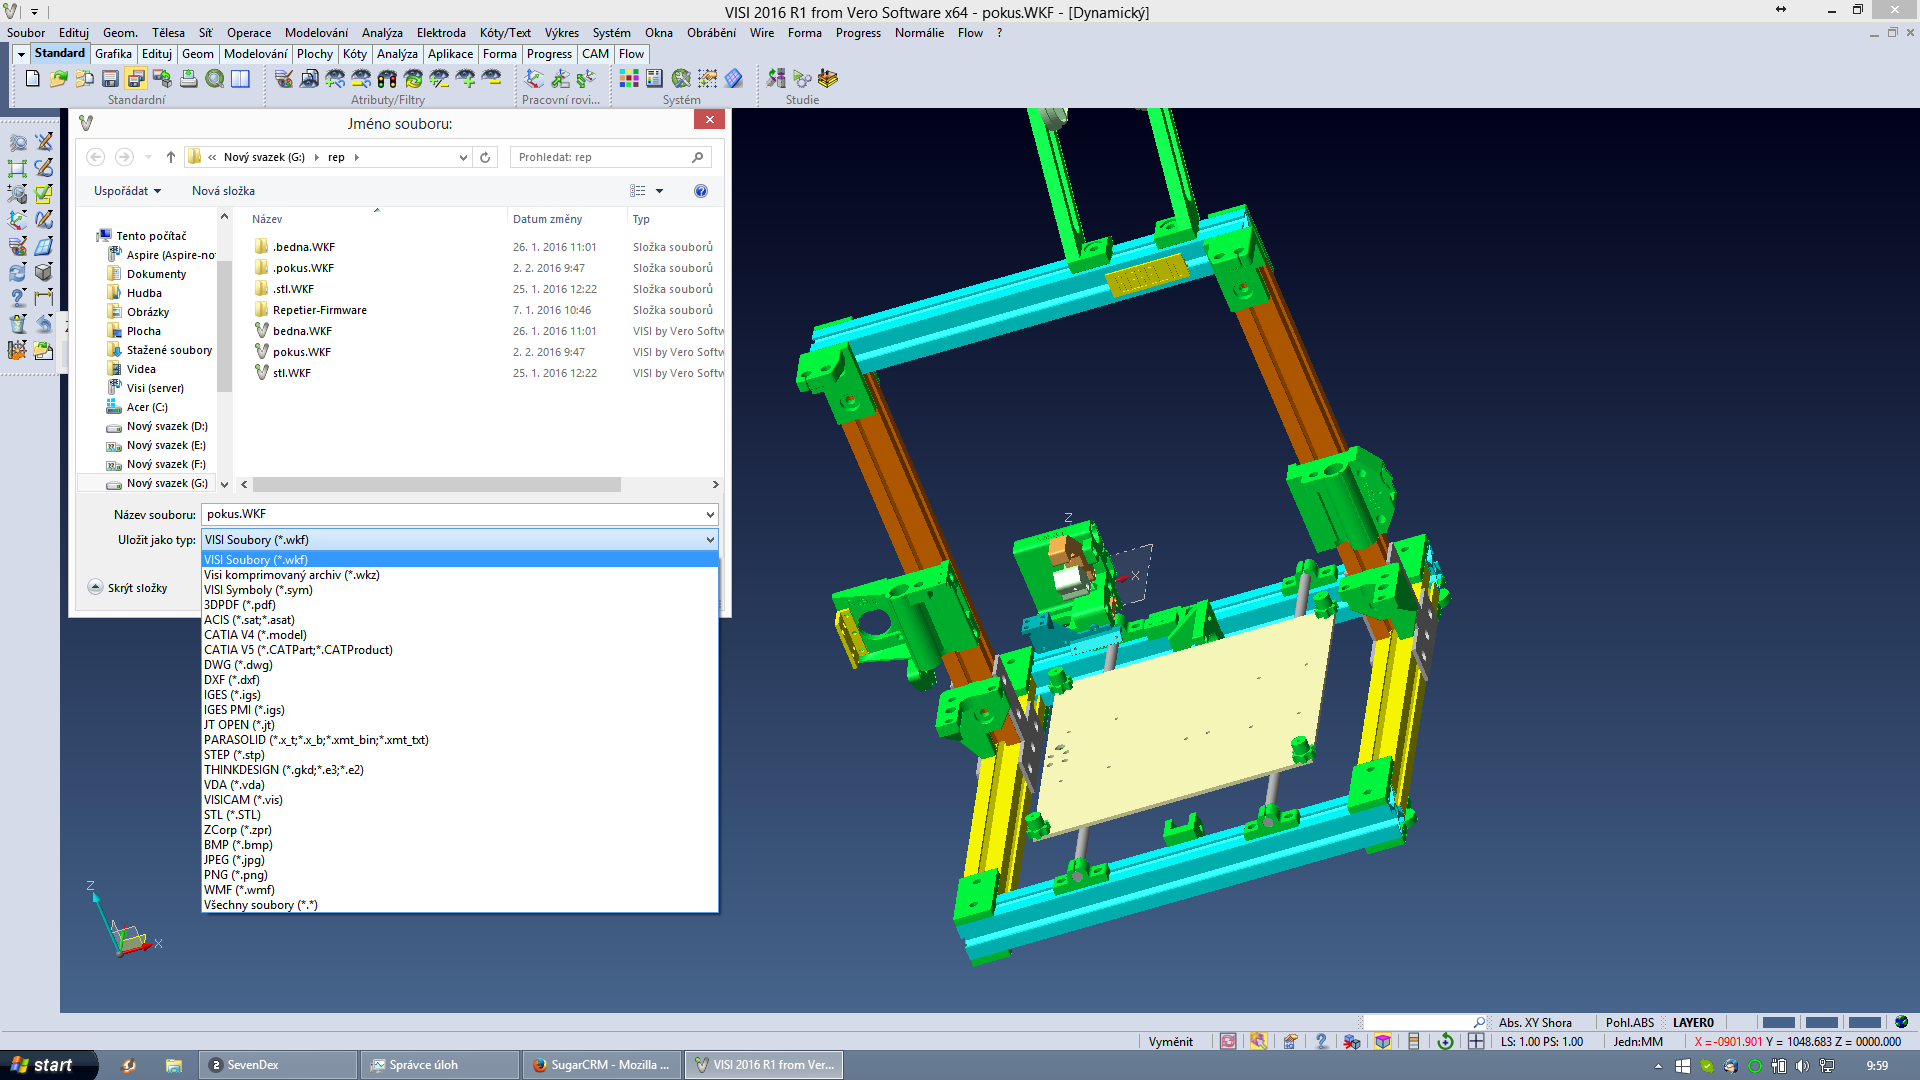Switch to the CAM toolbar tab
Image resolution: width=1920 pixels, height=1080 pixels.
[595, 54]
